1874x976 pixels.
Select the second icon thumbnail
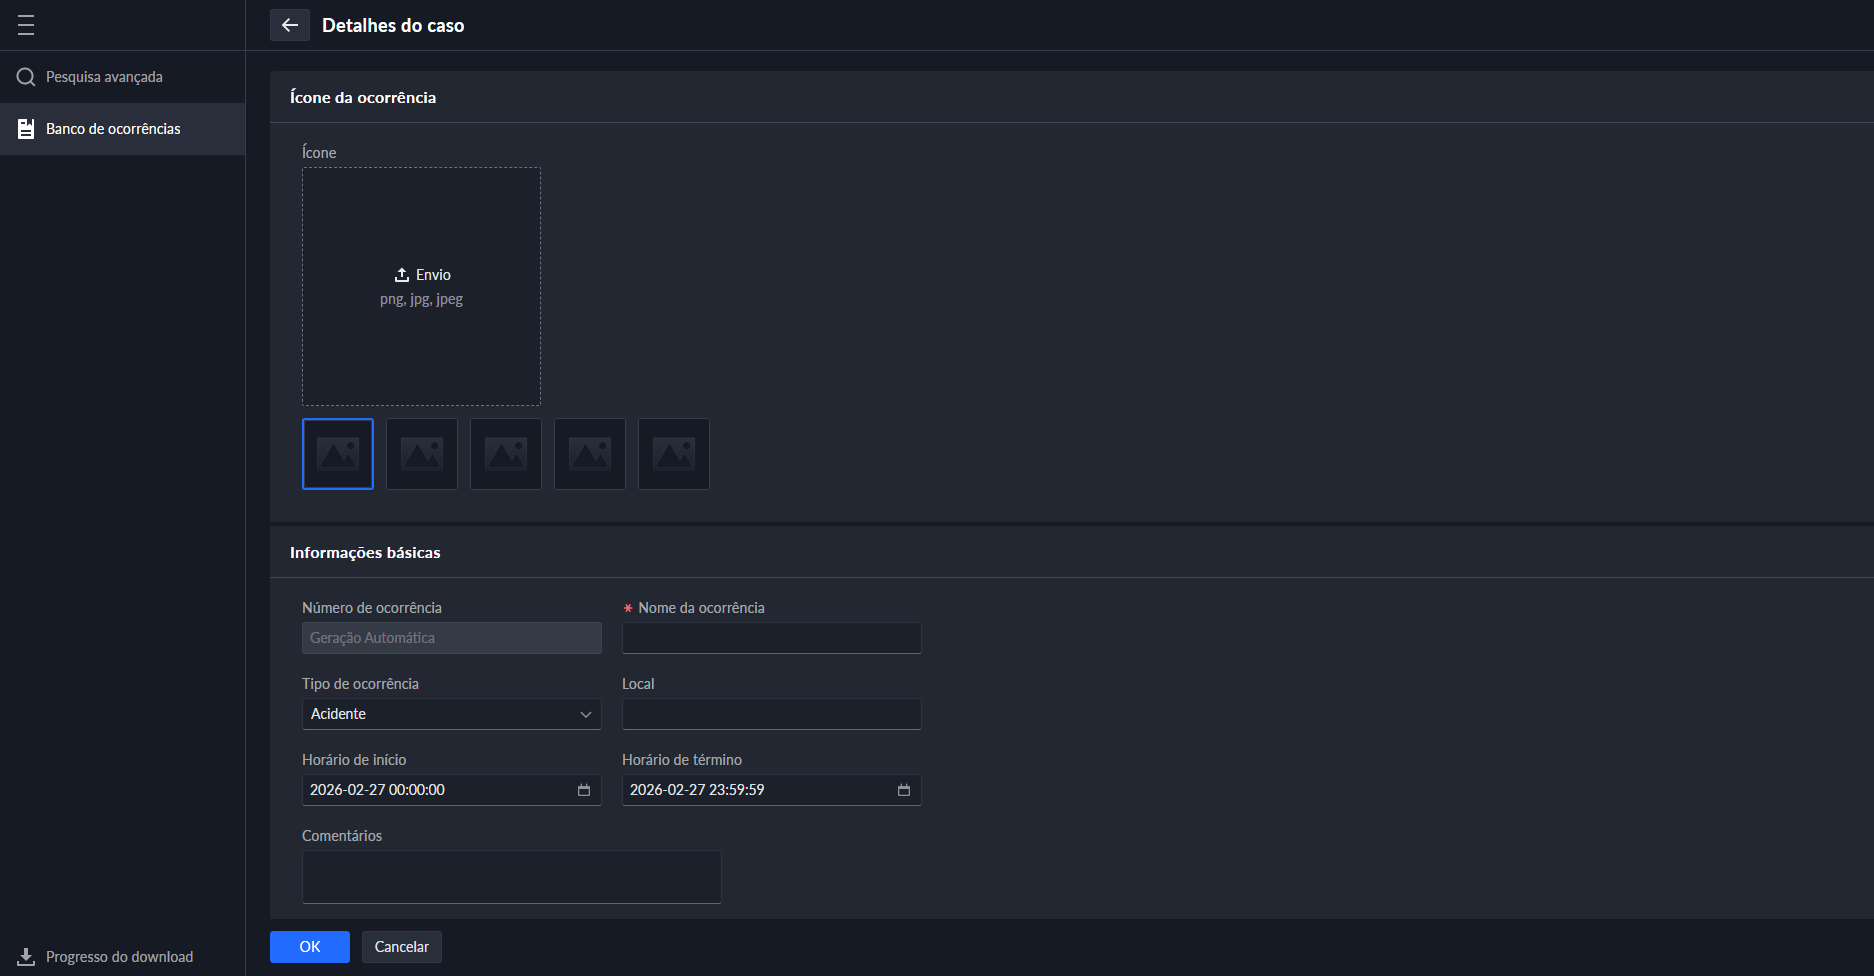pos(422,454)
